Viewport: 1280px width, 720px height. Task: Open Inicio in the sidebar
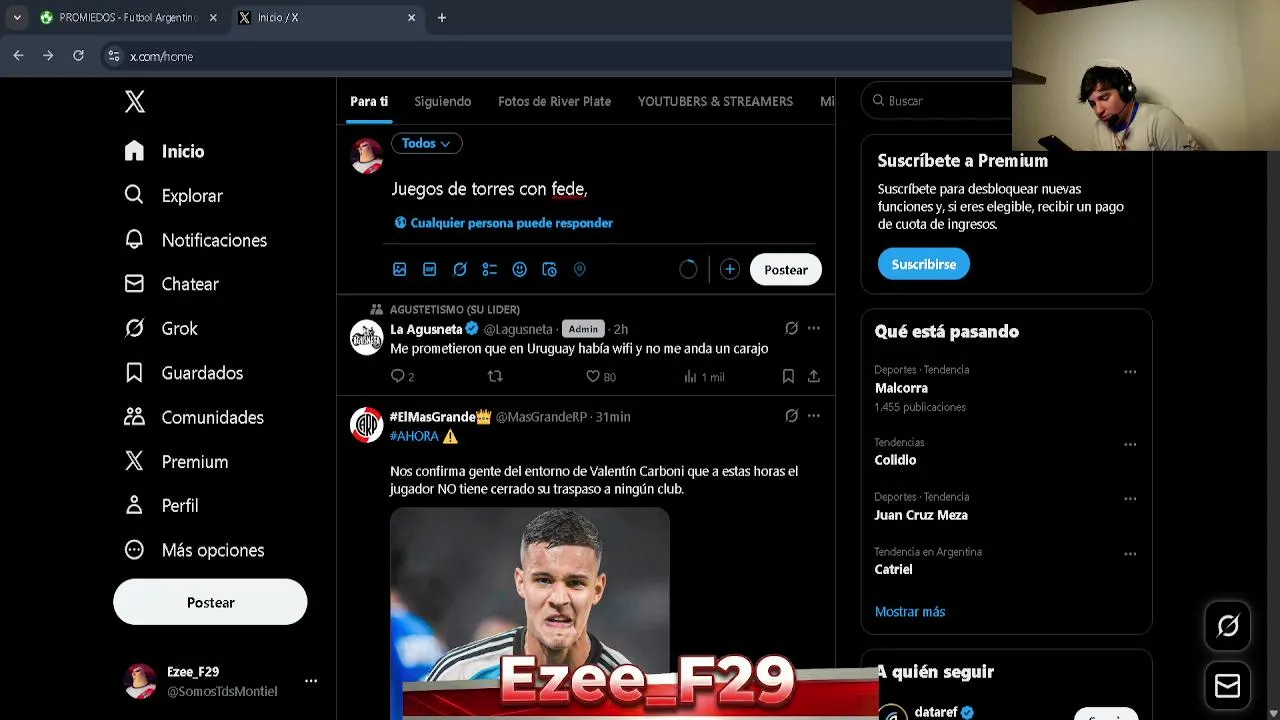(x=165, y=151)
